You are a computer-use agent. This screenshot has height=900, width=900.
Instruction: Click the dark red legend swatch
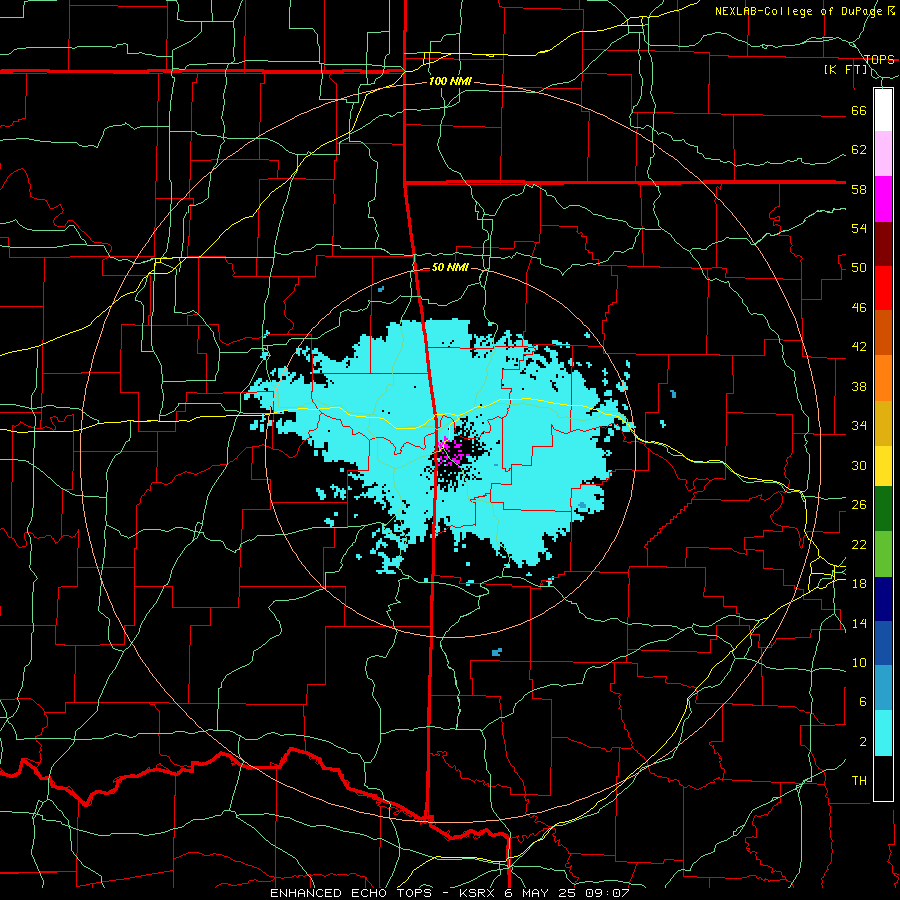coord(883,244)
